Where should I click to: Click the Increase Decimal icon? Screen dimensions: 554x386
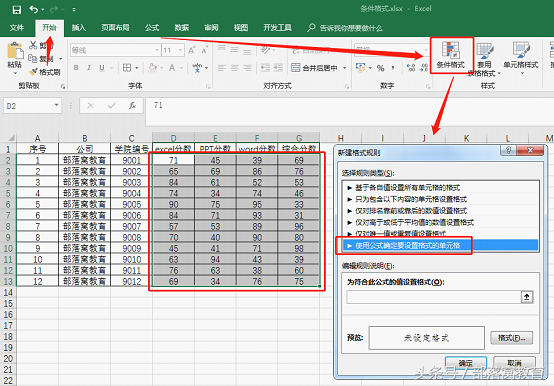point(411,67)
